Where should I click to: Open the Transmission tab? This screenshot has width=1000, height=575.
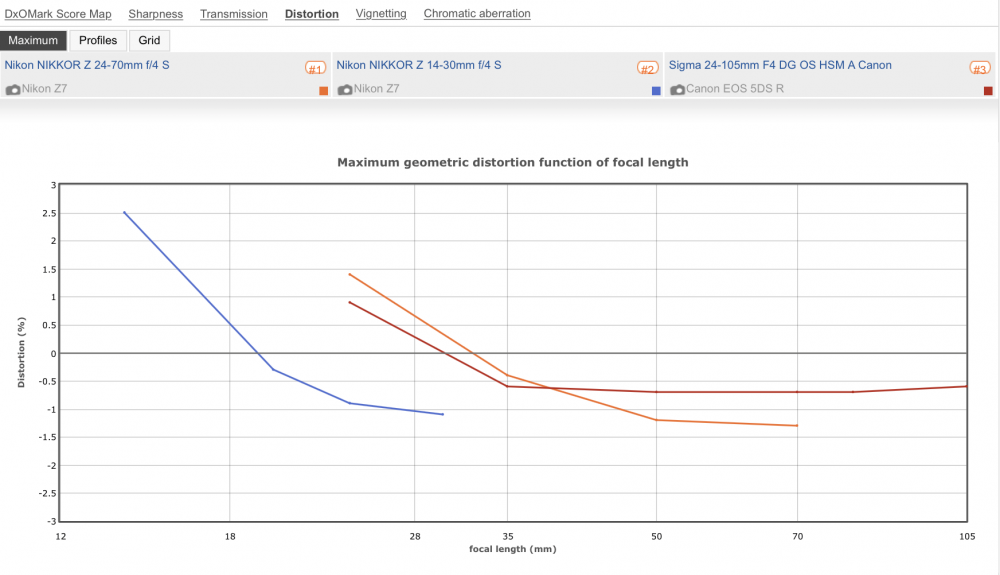(x=233, y=13)
